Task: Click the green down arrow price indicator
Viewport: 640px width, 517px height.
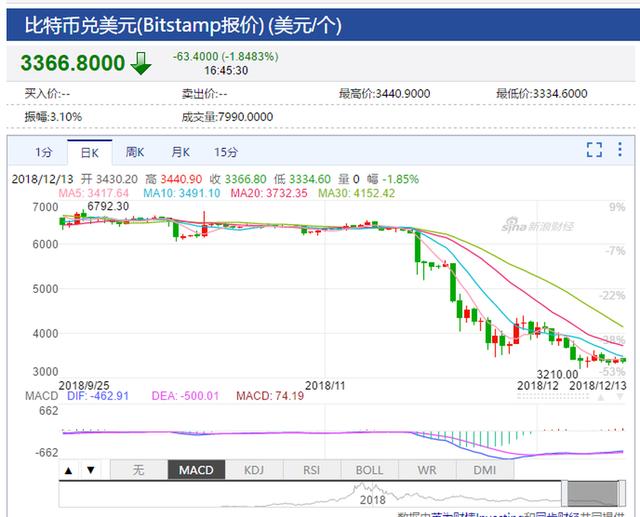Action: pos(141,63)
